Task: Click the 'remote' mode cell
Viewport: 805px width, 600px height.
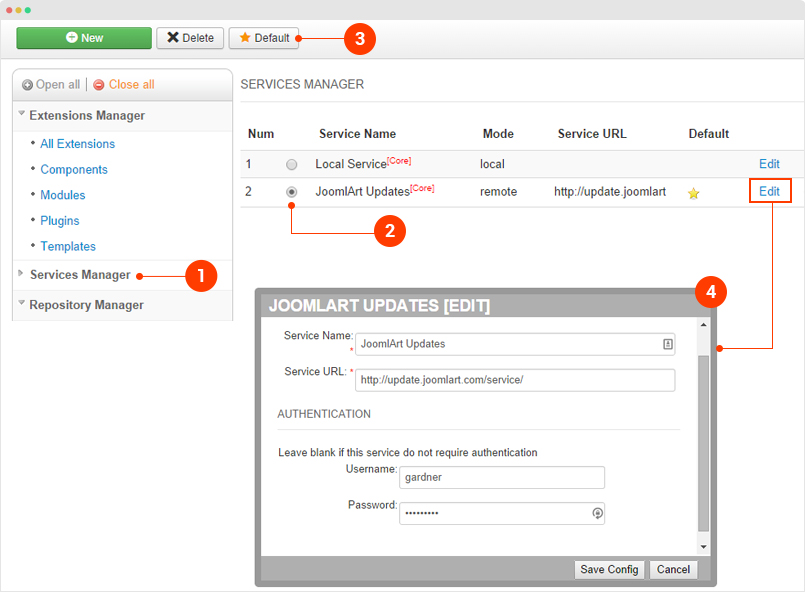Action: click(498, 192)
